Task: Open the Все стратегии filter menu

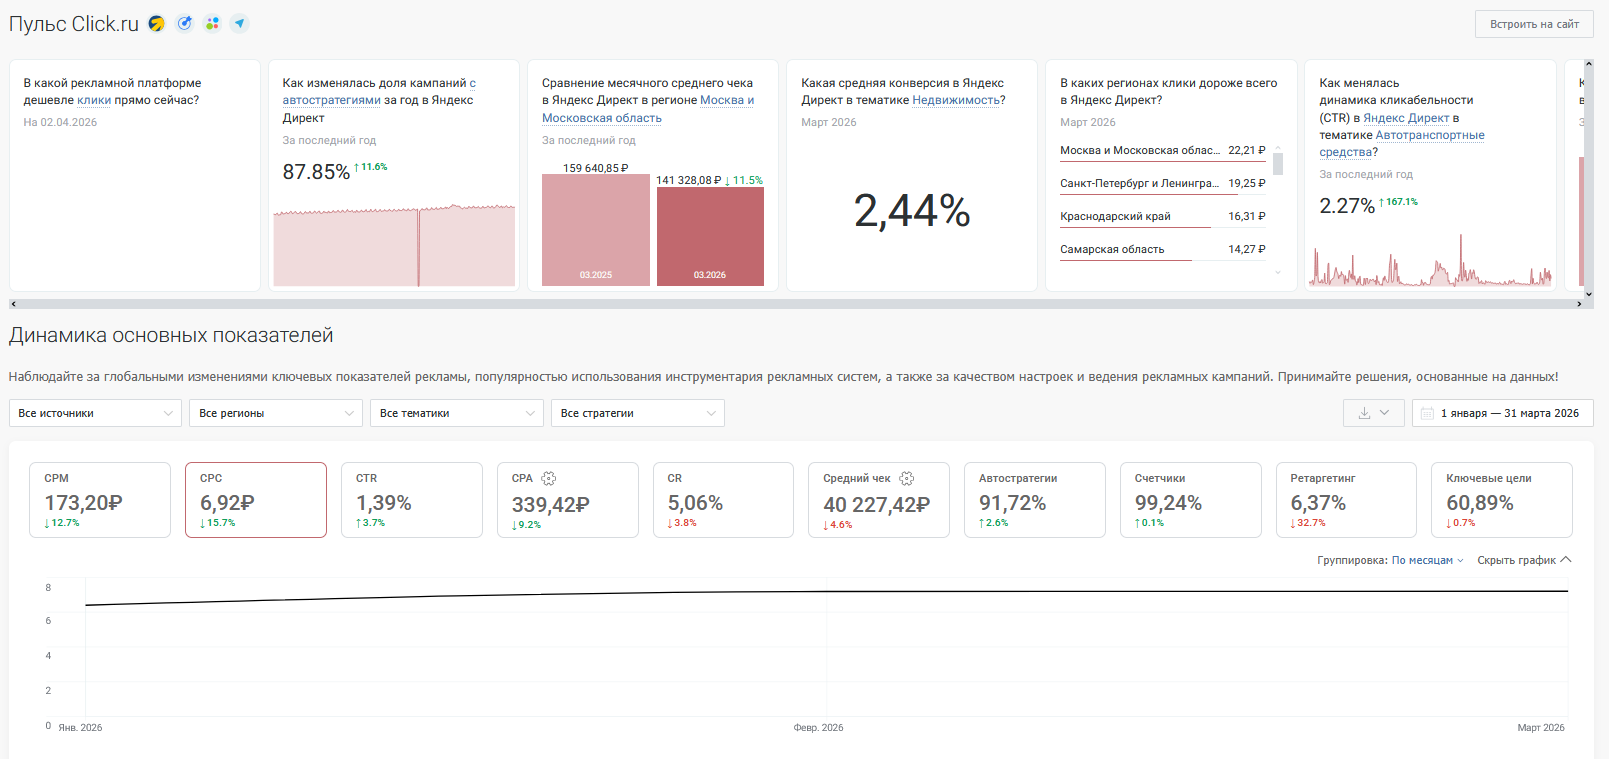Action: 638,413
